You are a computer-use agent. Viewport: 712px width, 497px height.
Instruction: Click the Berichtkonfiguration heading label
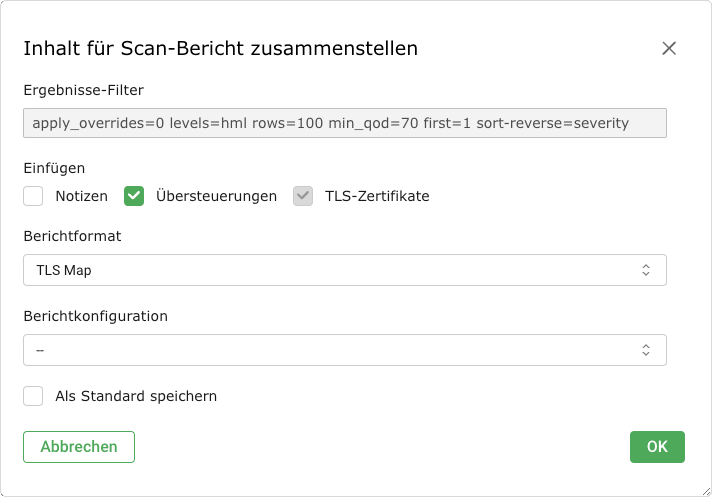click(x=95, y=316)
